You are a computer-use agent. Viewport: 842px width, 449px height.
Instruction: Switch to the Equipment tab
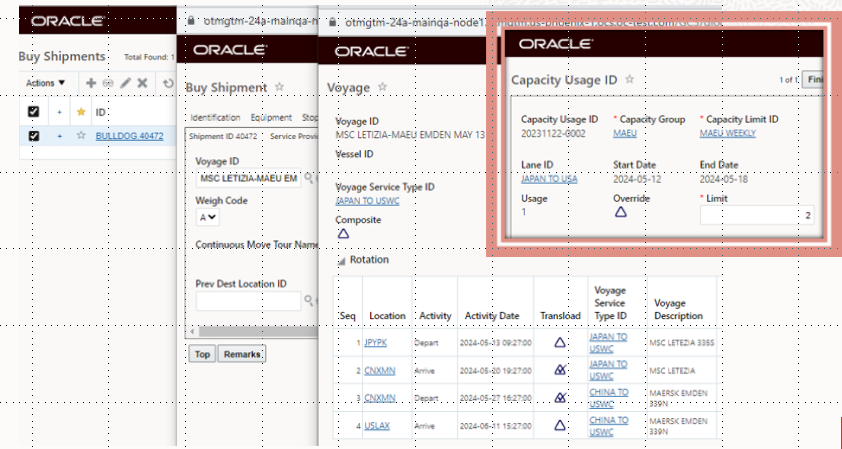(x=271, y=118)
